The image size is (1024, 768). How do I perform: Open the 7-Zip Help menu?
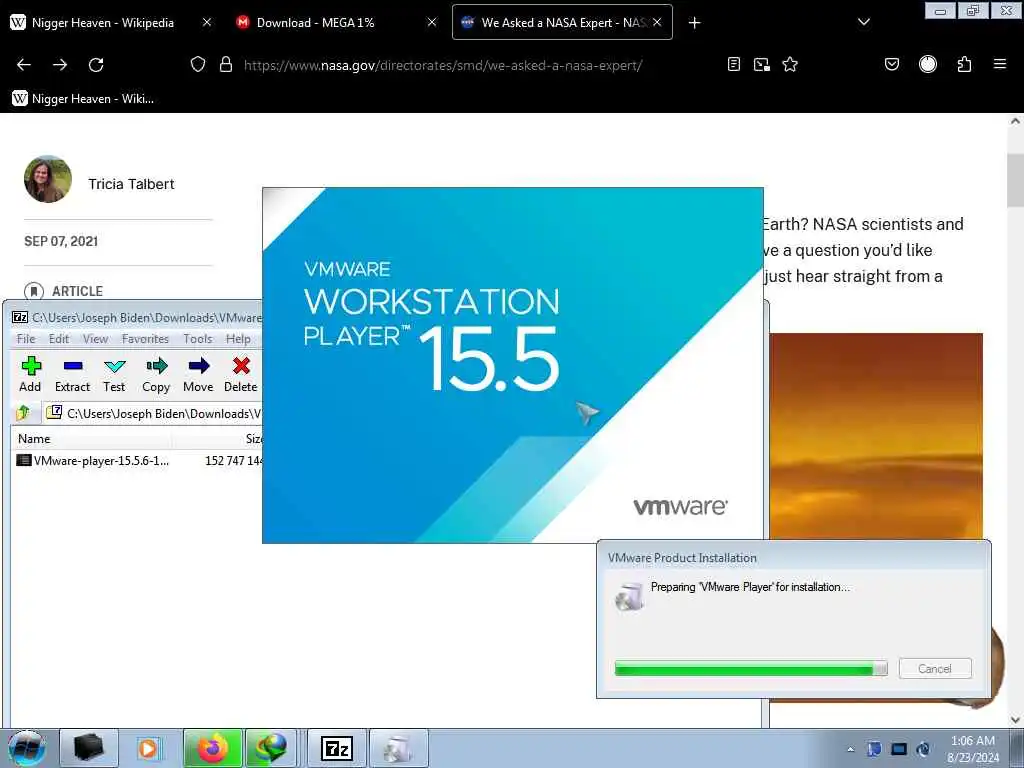coord(238,338)
